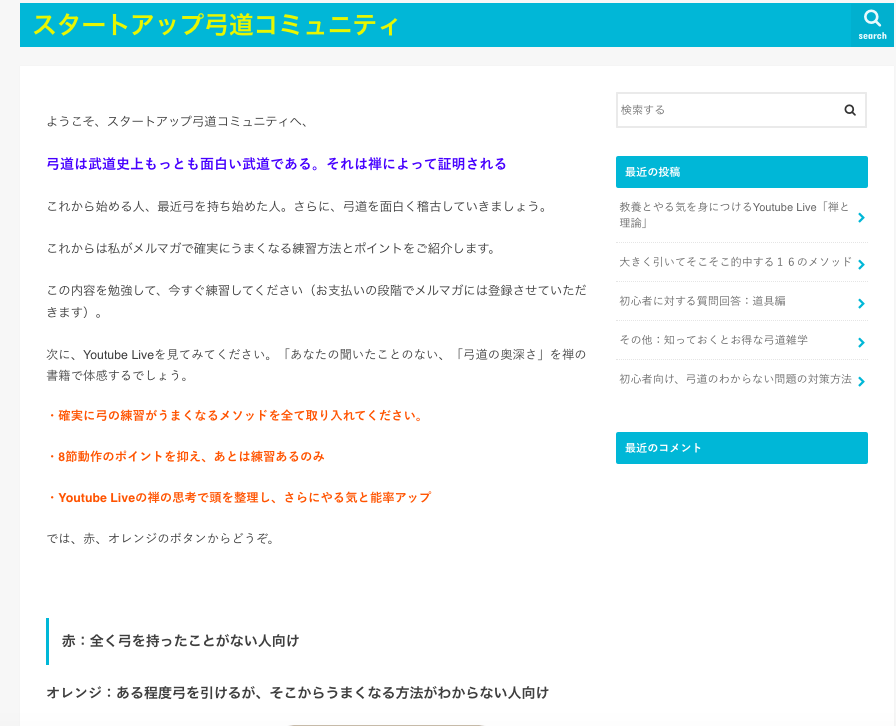Open post その他：知っておくとお得な弓道雑学
Screen dimensions: 896x726
pyautogui.click(x=713, y=340)
